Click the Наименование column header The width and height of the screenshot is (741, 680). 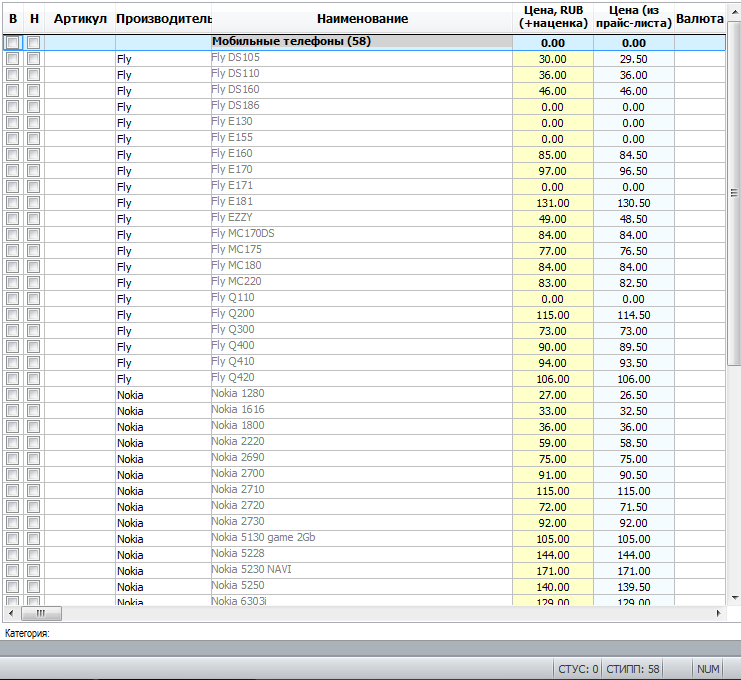coord(362,19)
